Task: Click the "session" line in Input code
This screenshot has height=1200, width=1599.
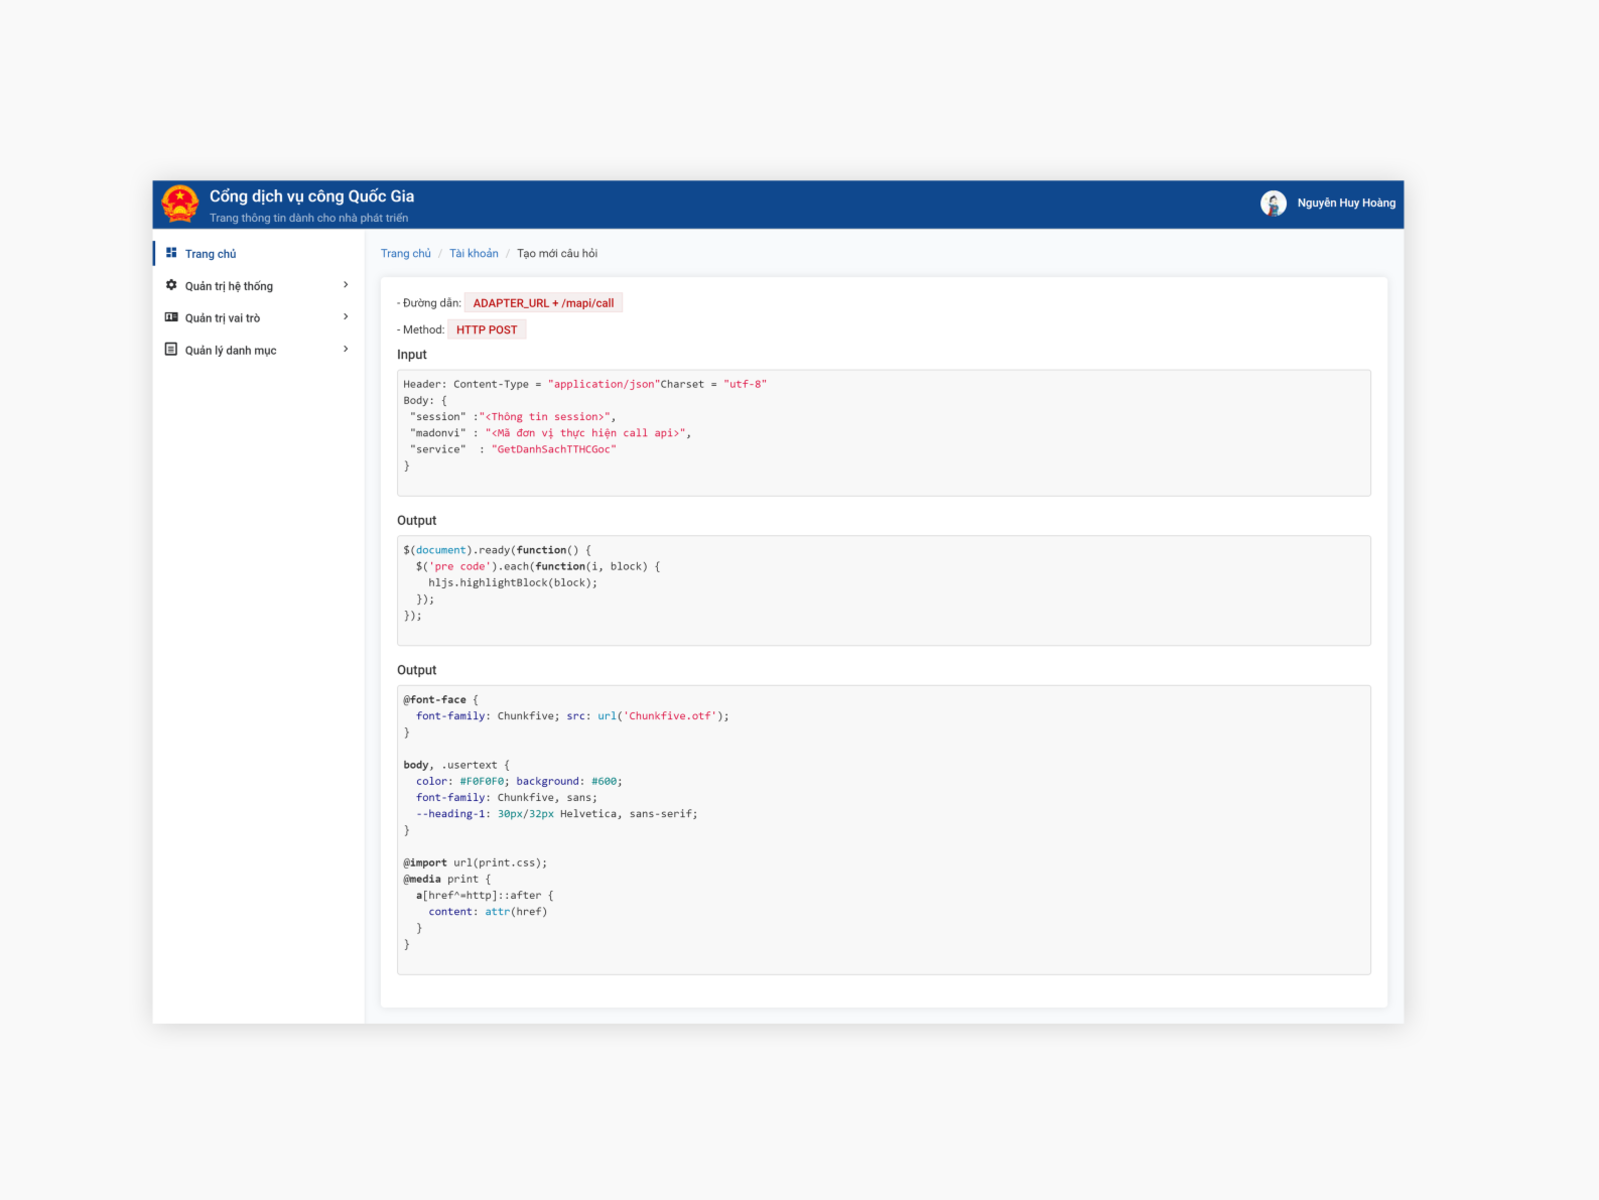Action: click(x=513, y=416)
